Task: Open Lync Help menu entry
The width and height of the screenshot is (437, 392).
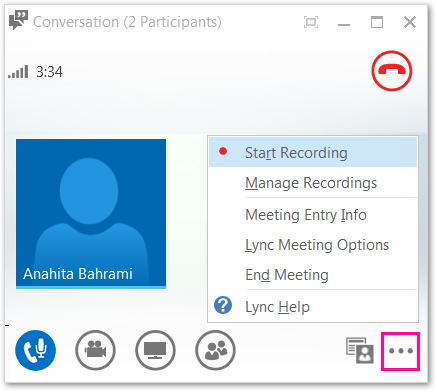Action: 313,306
